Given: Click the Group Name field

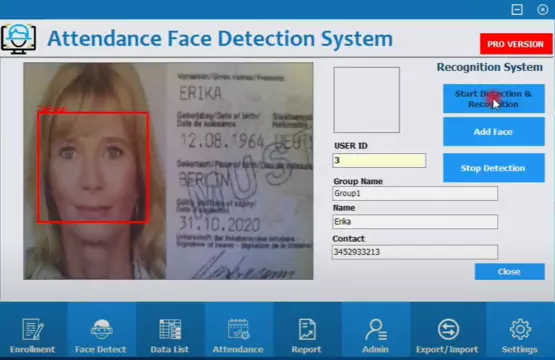Looking at the screenshot, I should tap(415, 193).
